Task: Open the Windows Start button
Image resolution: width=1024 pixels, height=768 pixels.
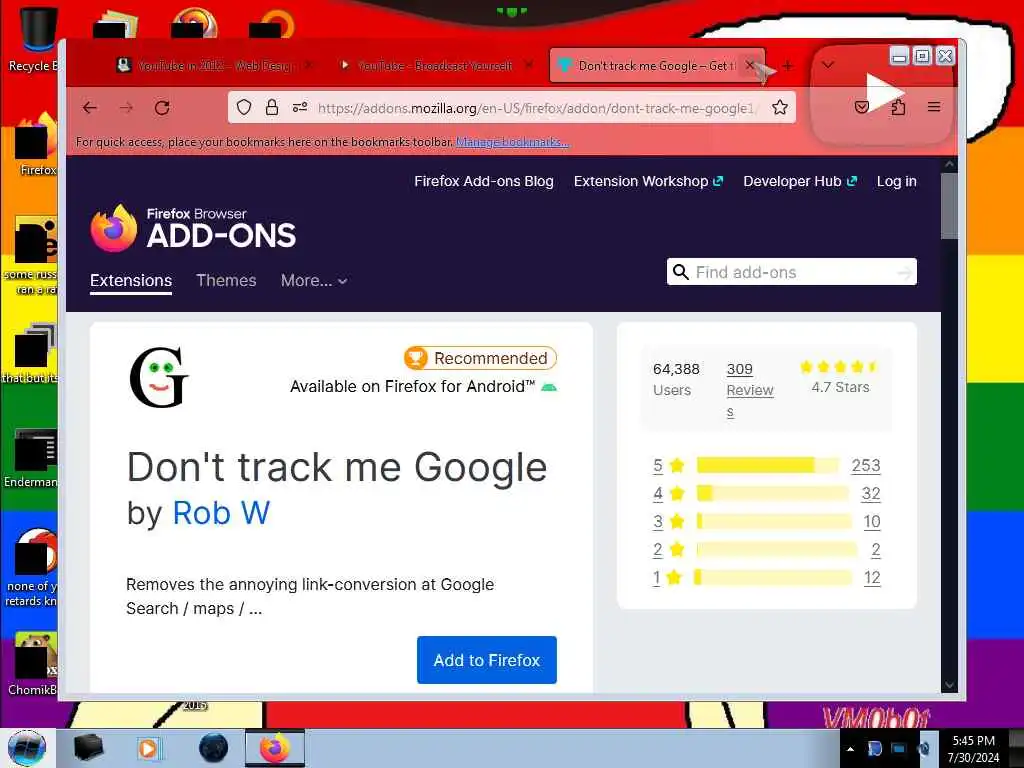Action: pyautogui.click(x=27, y=748)
